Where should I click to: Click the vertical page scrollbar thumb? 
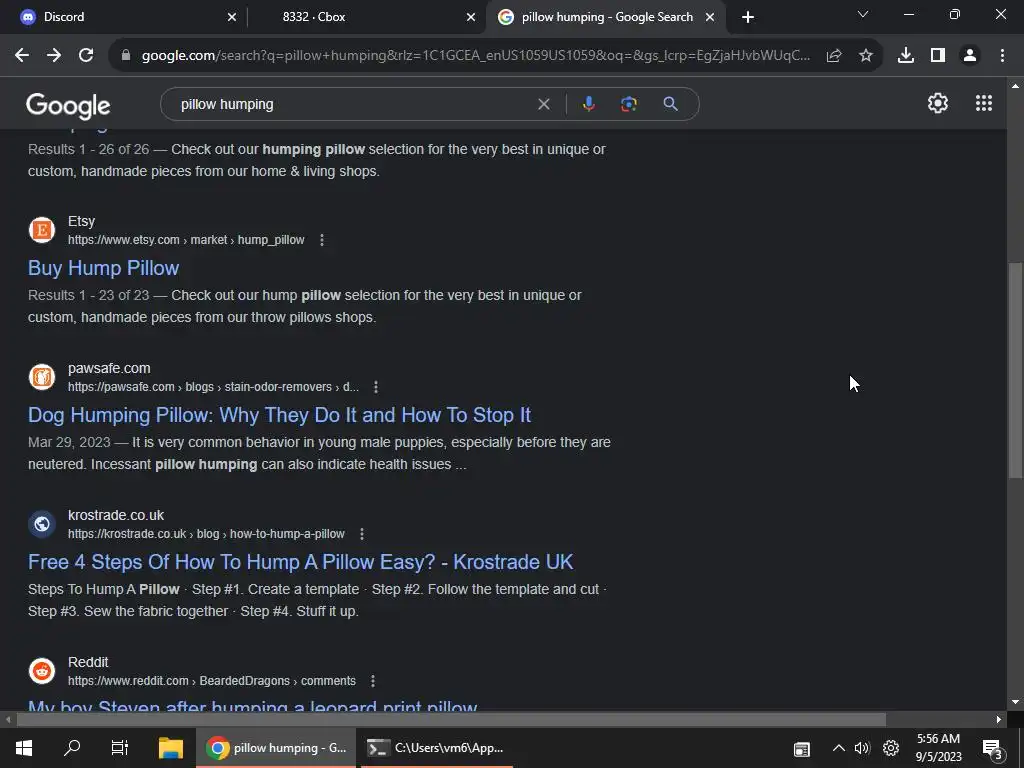point(1015,370)
